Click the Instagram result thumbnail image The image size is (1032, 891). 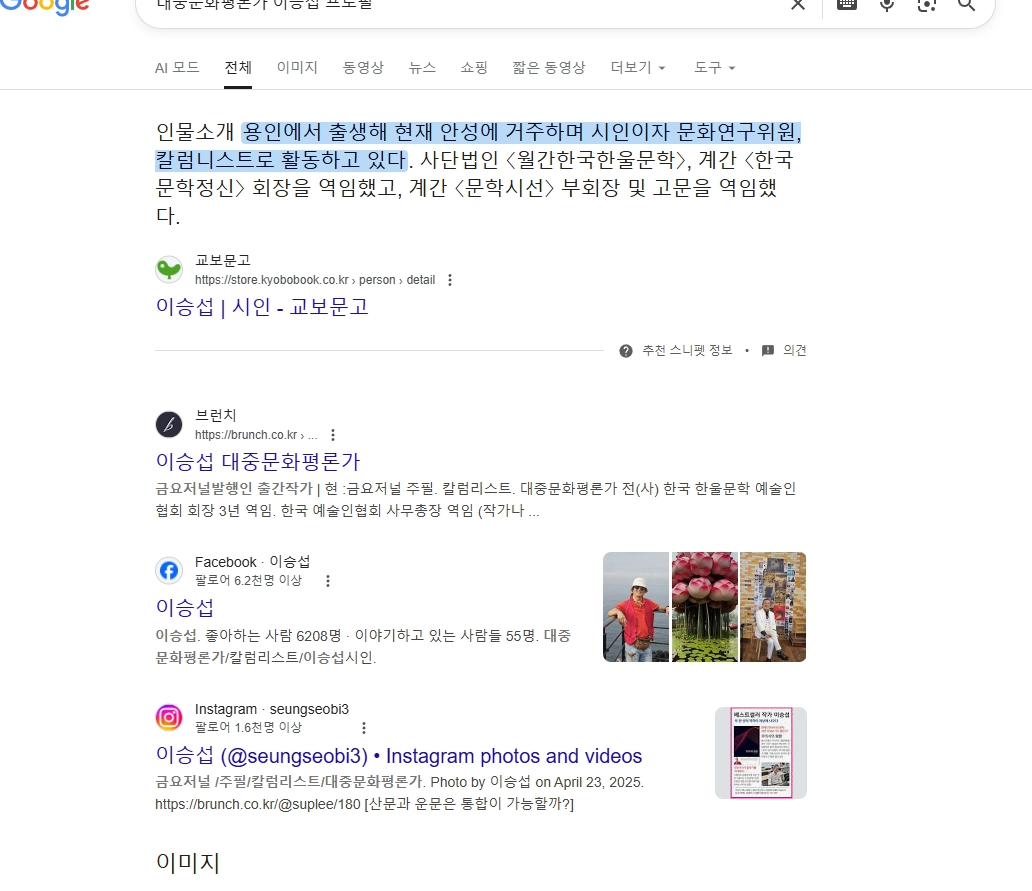point(760,753)
